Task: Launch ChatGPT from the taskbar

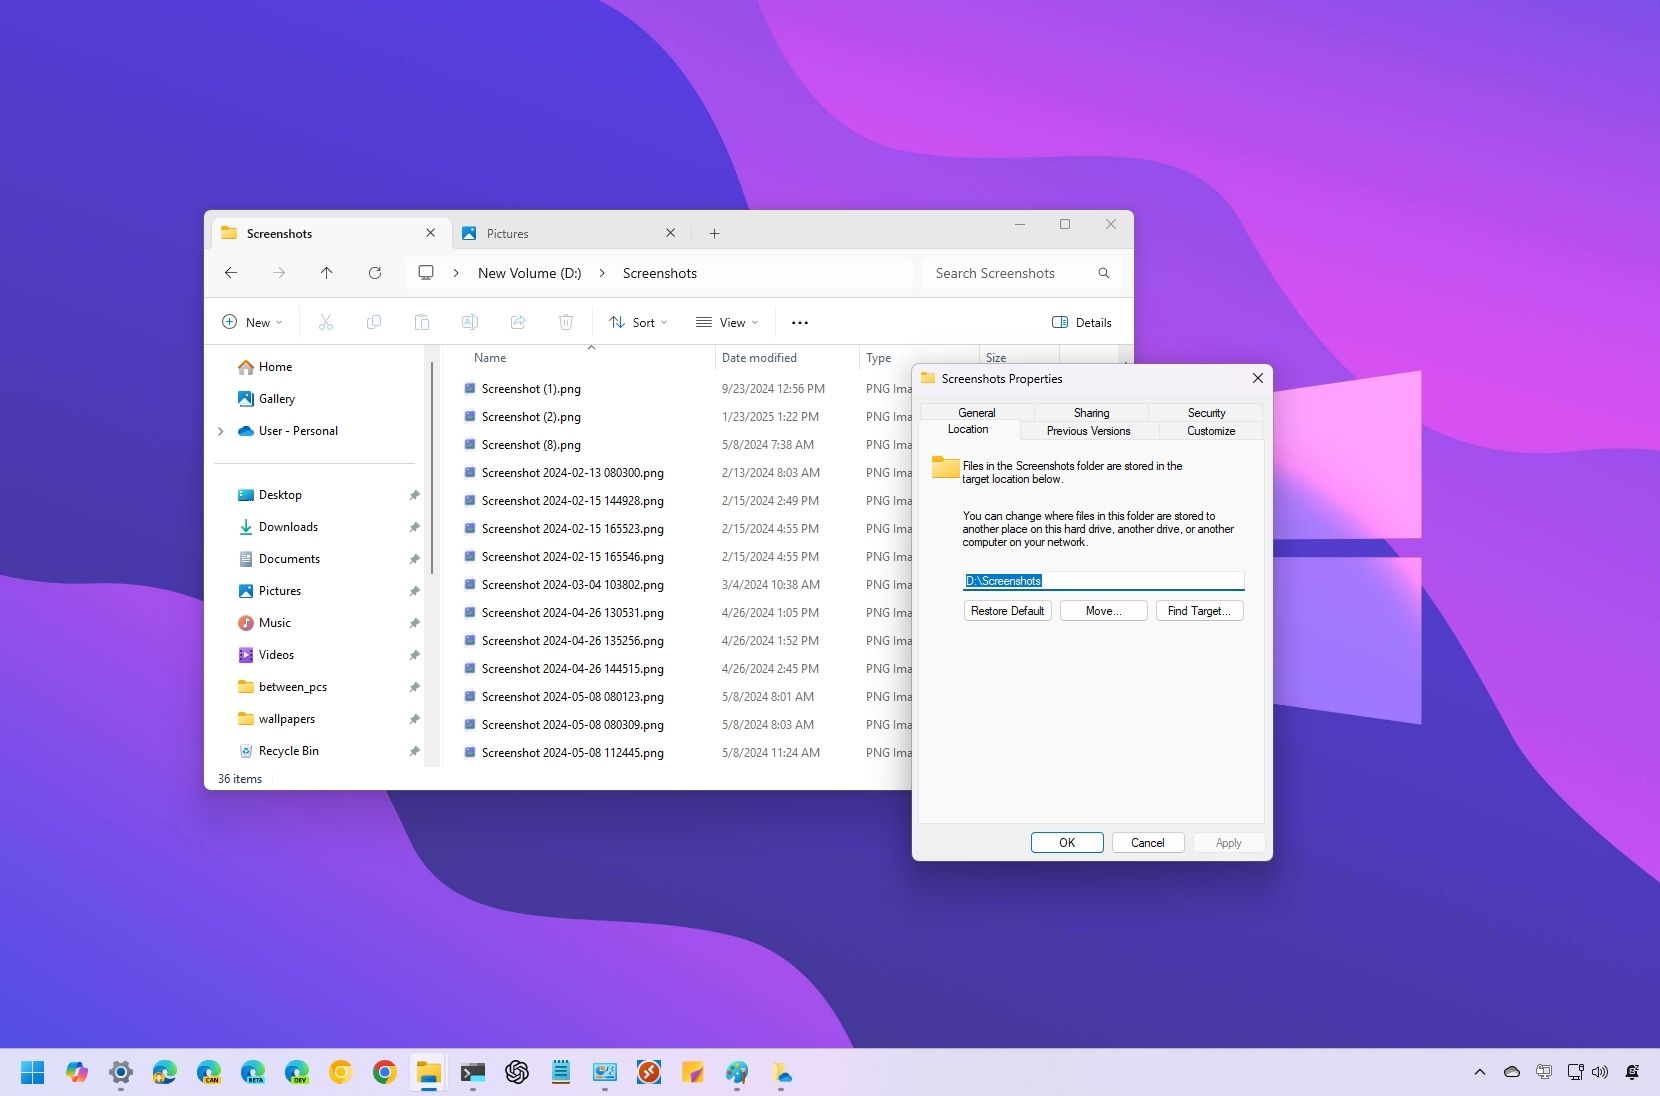Action: pyautogui.click(x=517, y=1072)
